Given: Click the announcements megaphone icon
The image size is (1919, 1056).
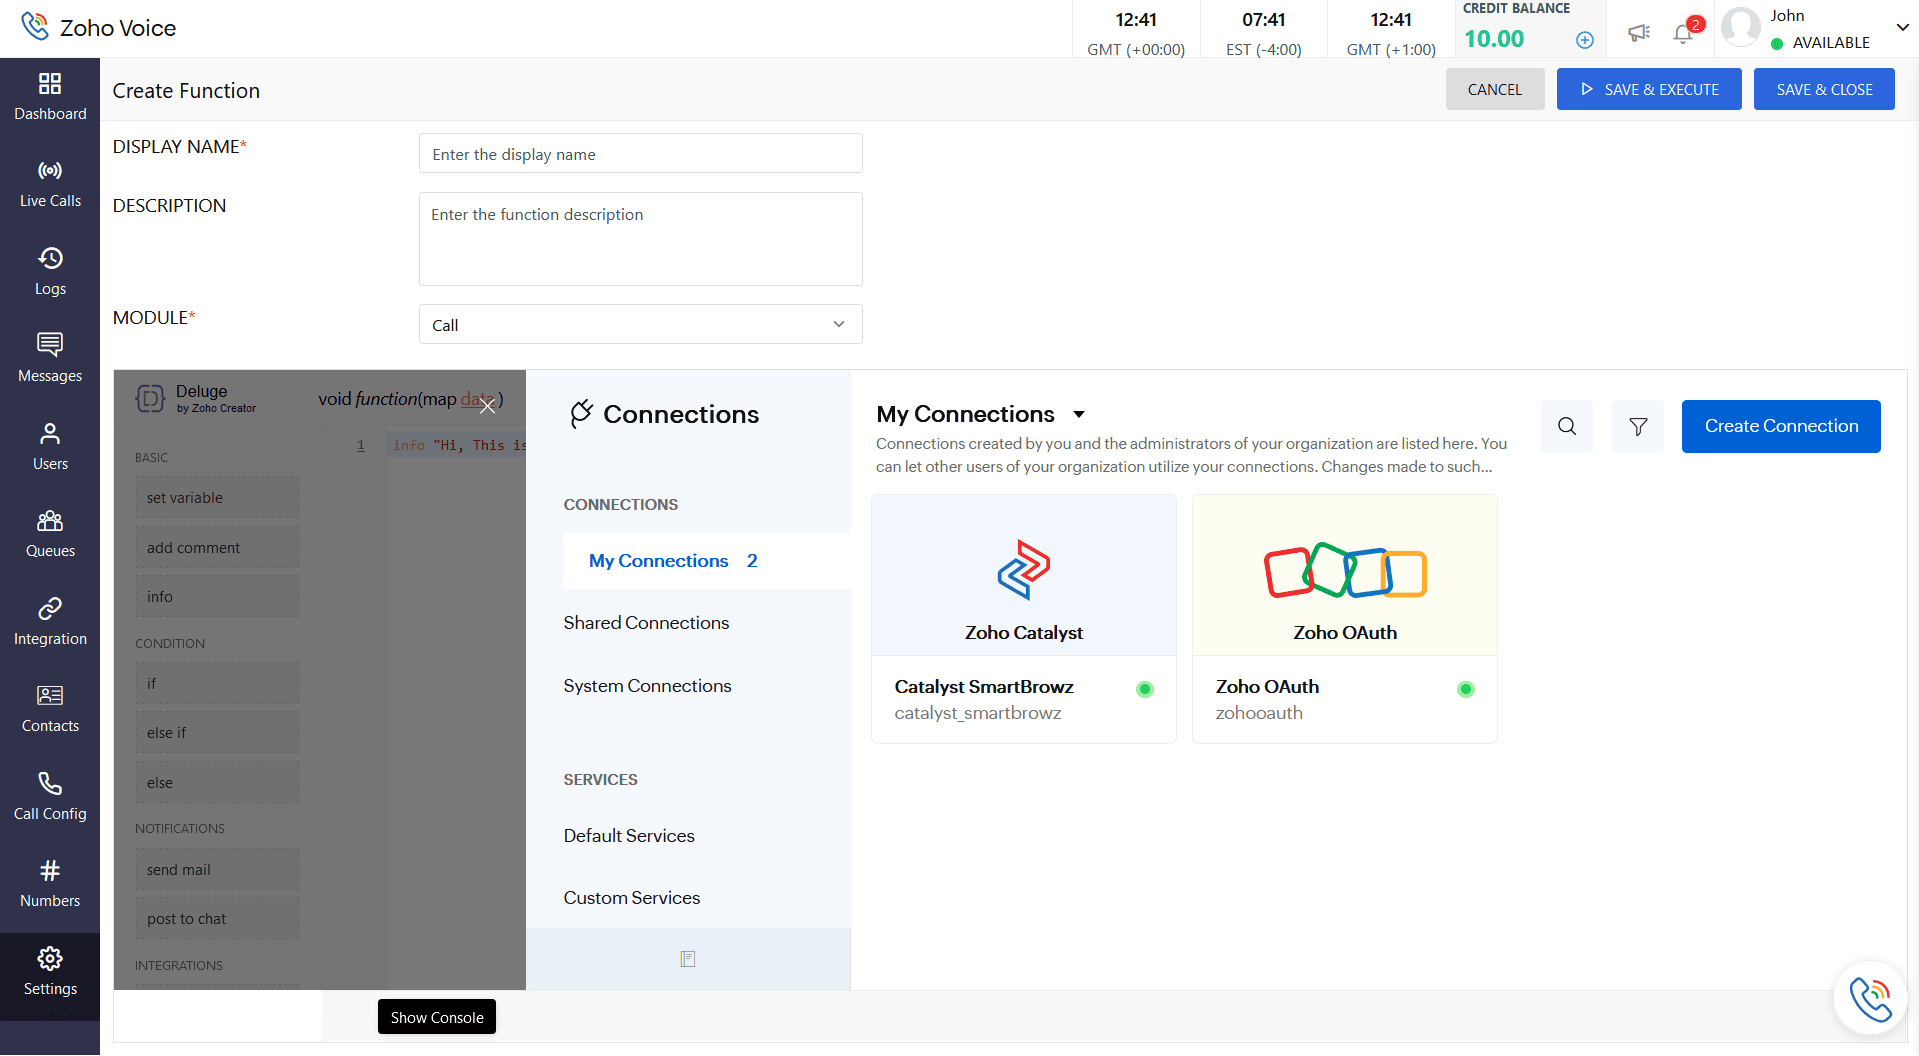Looking at the screenshot, I should tap(1638, 33).
